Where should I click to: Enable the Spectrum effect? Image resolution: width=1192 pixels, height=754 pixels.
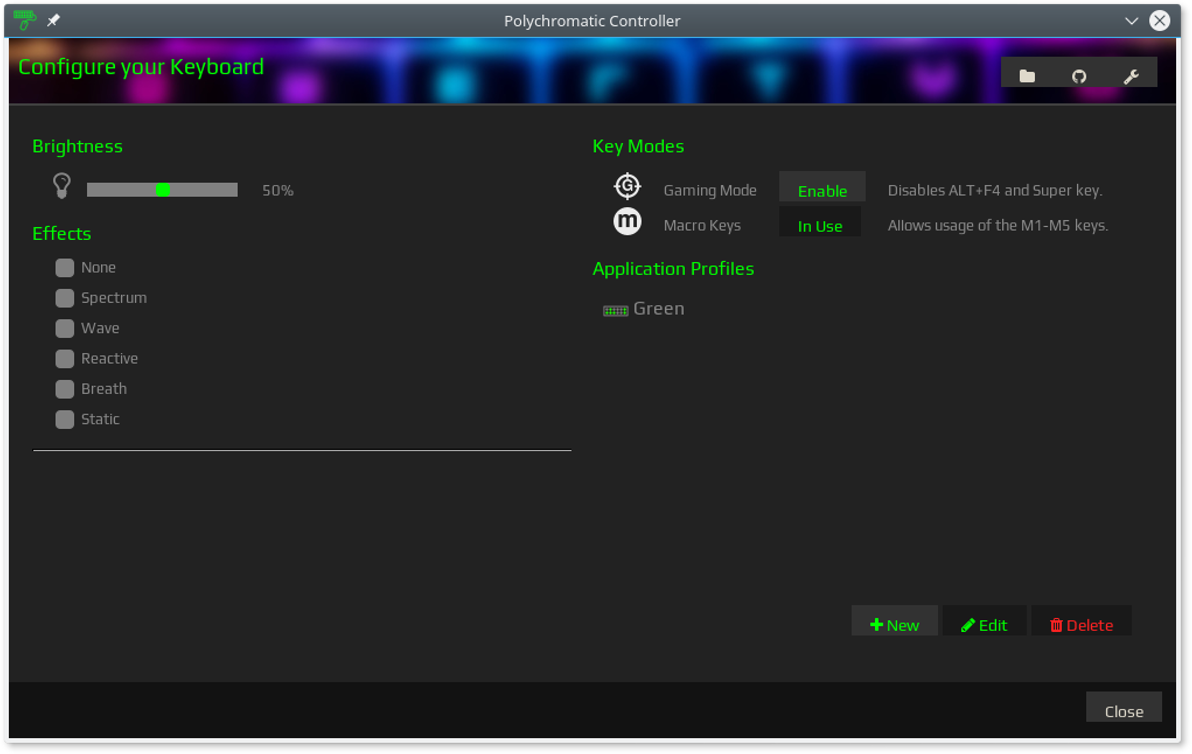coord(64,298)
